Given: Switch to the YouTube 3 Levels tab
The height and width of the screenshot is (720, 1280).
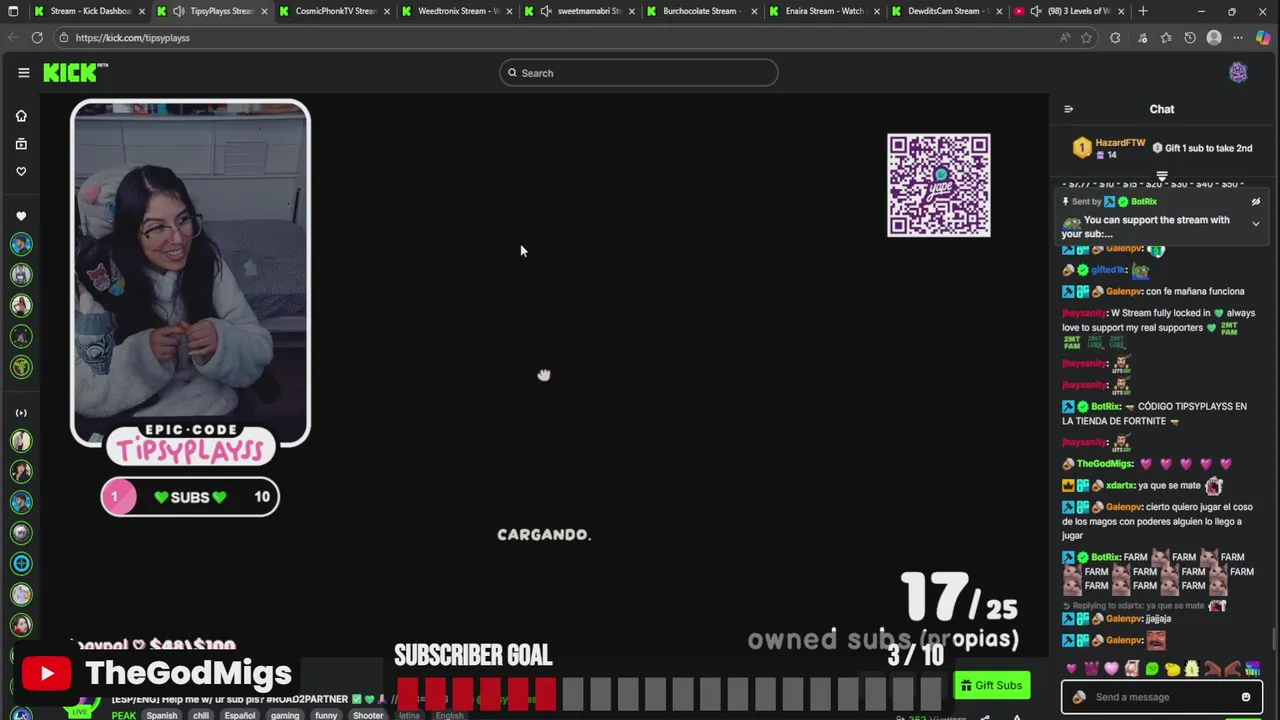Looking at the screenshot, I should coord(1068,11).
